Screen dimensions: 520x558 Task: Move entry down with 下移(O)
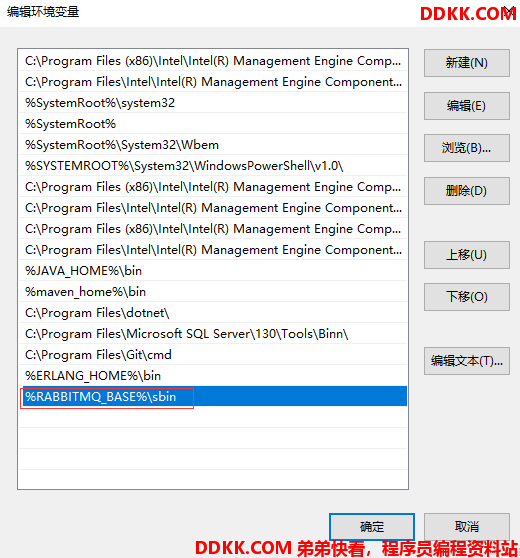click(x=467, y=297)
